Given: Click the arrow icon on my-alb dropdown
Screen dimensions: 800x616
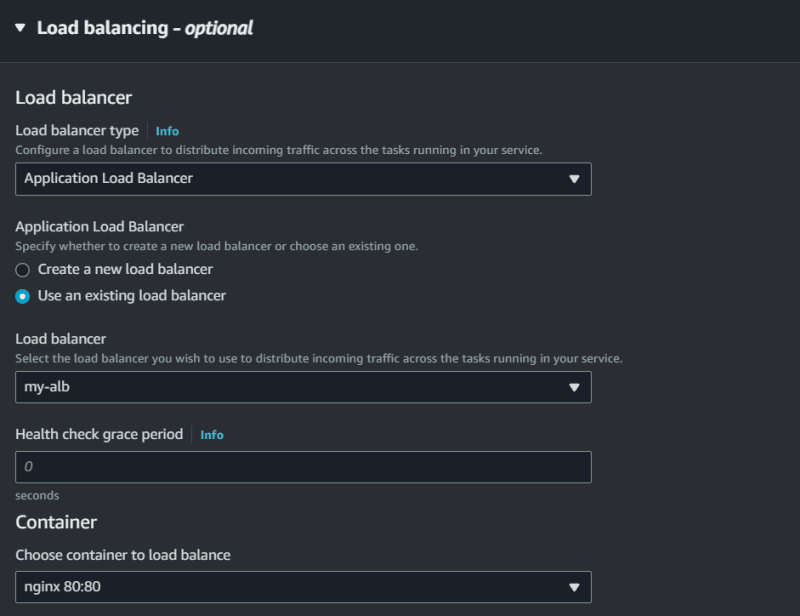Looking at the screenshot, I should 574,387.
